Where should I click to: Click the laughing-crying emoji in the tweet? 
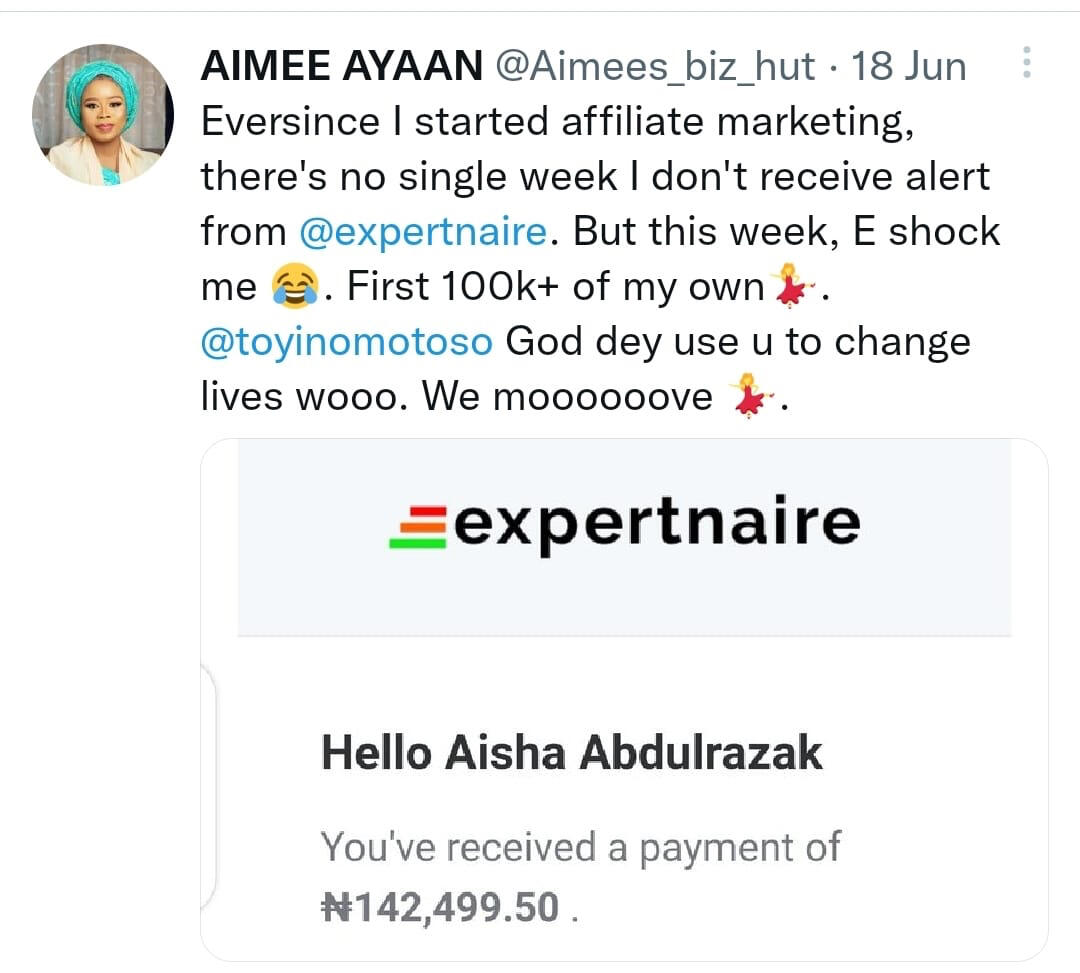pyautogui.click(x=295, y=288)
